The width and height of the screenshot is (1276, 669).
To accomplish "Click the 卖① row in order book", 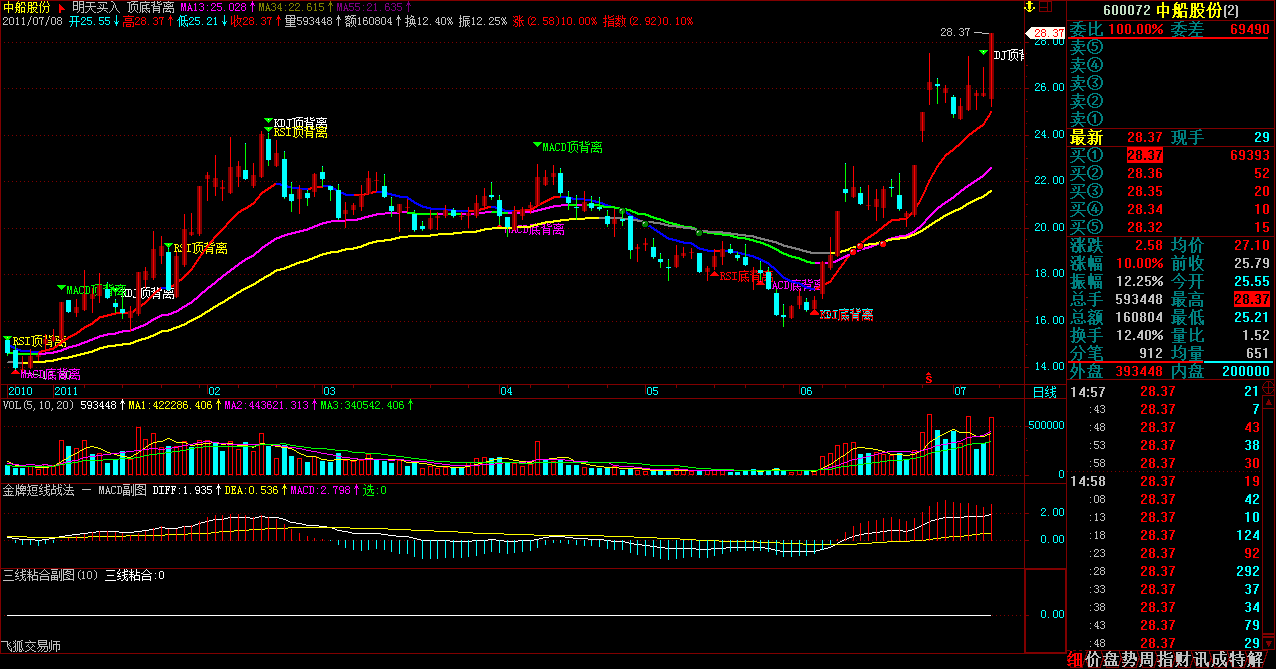I will click(1171, 119).
